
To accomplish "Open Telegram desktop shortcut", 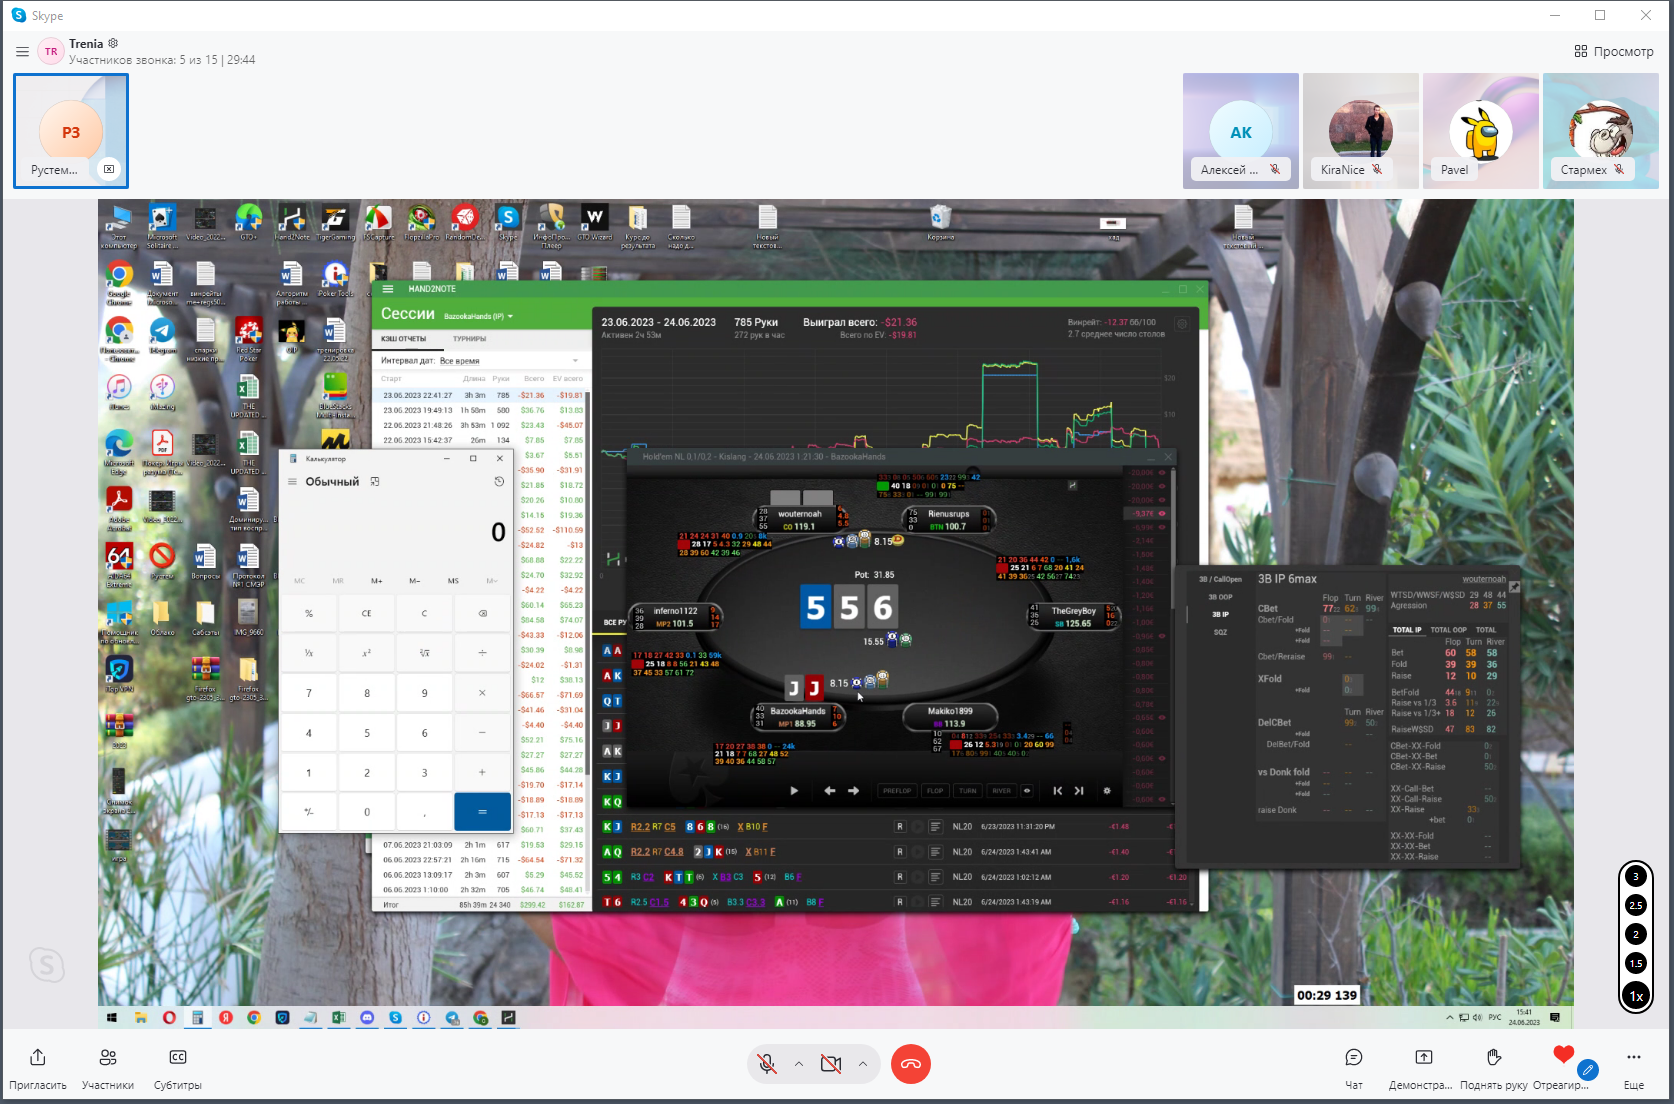I will click(162, 336).
